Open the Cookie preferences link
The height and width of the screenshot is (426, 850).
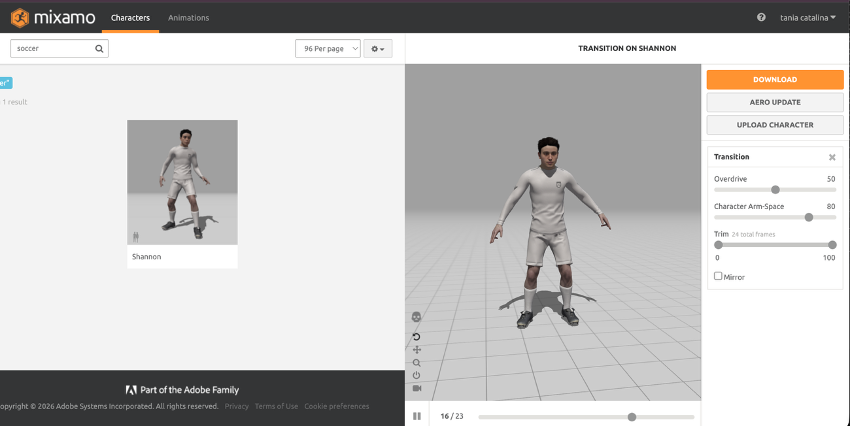pos(337,406)
